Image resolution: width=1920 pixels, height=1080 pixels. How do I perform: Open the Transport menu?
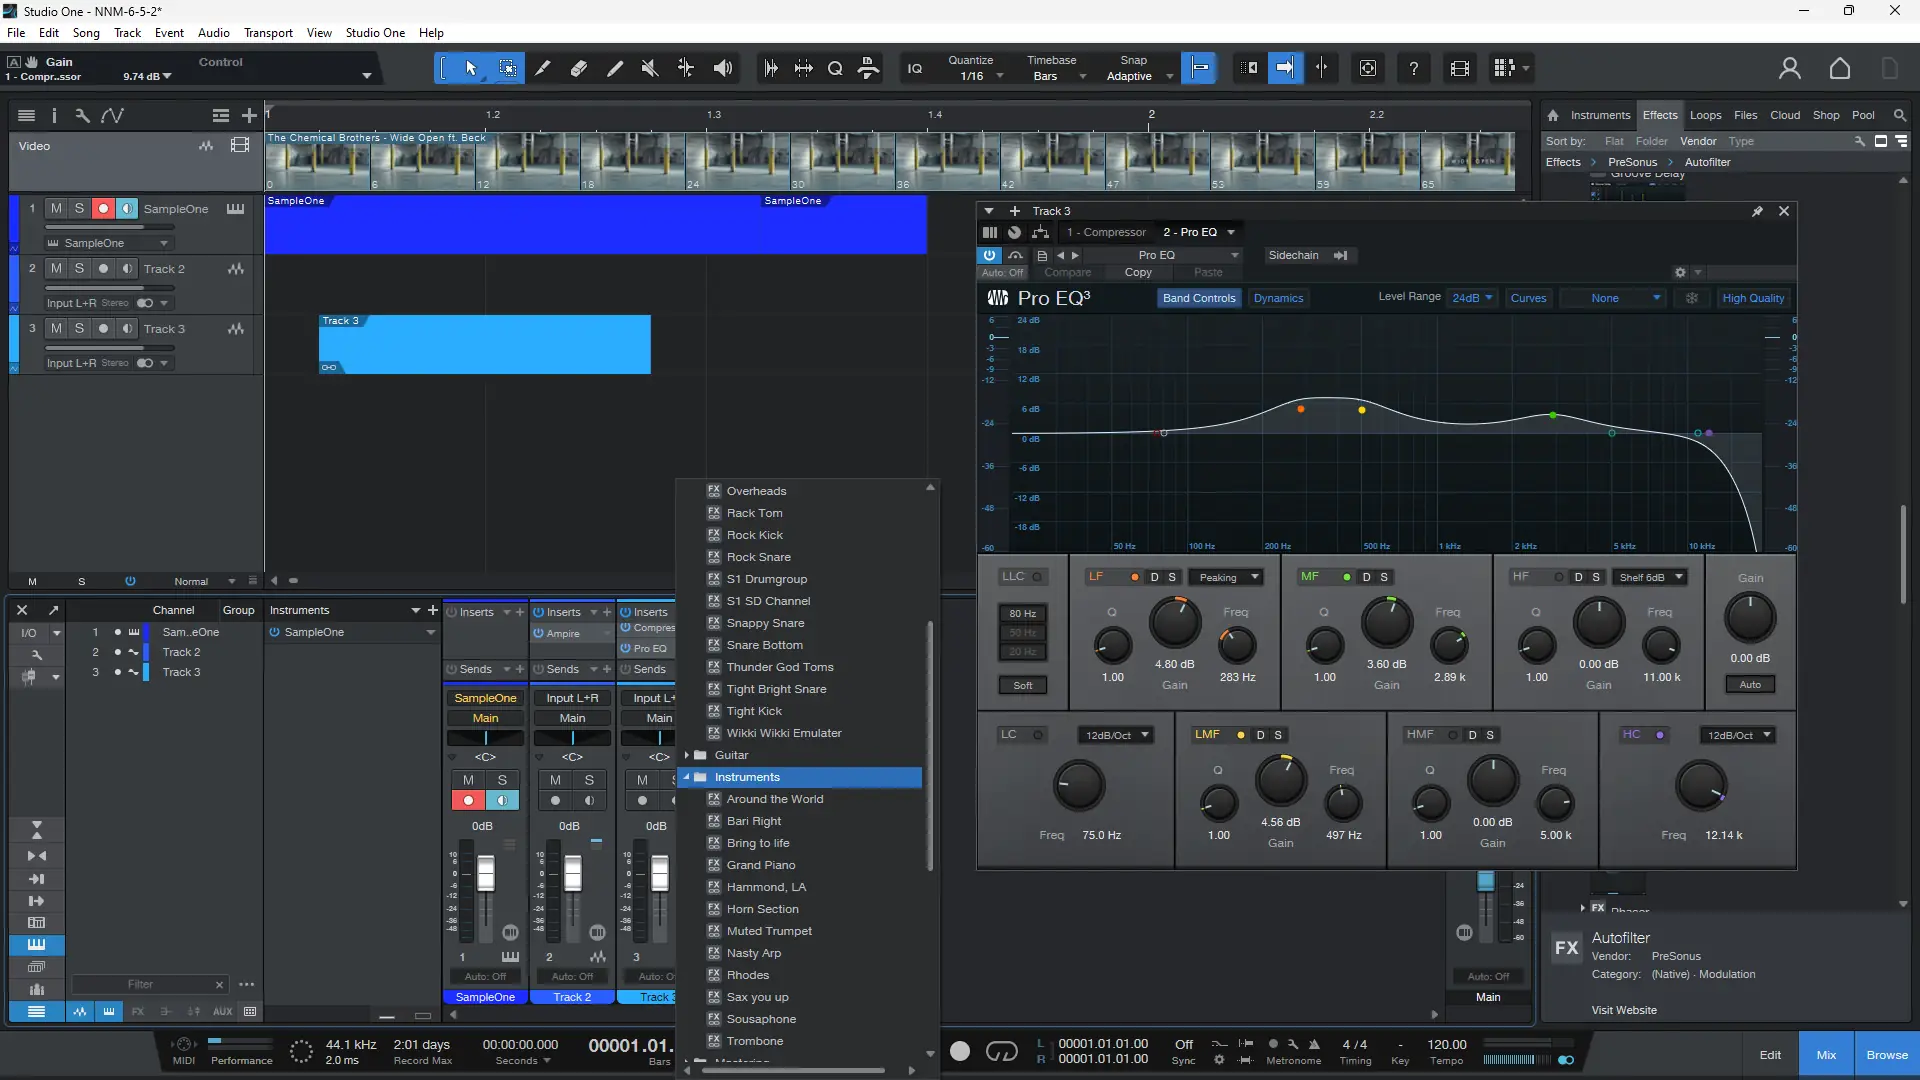[x=268, y=33]
